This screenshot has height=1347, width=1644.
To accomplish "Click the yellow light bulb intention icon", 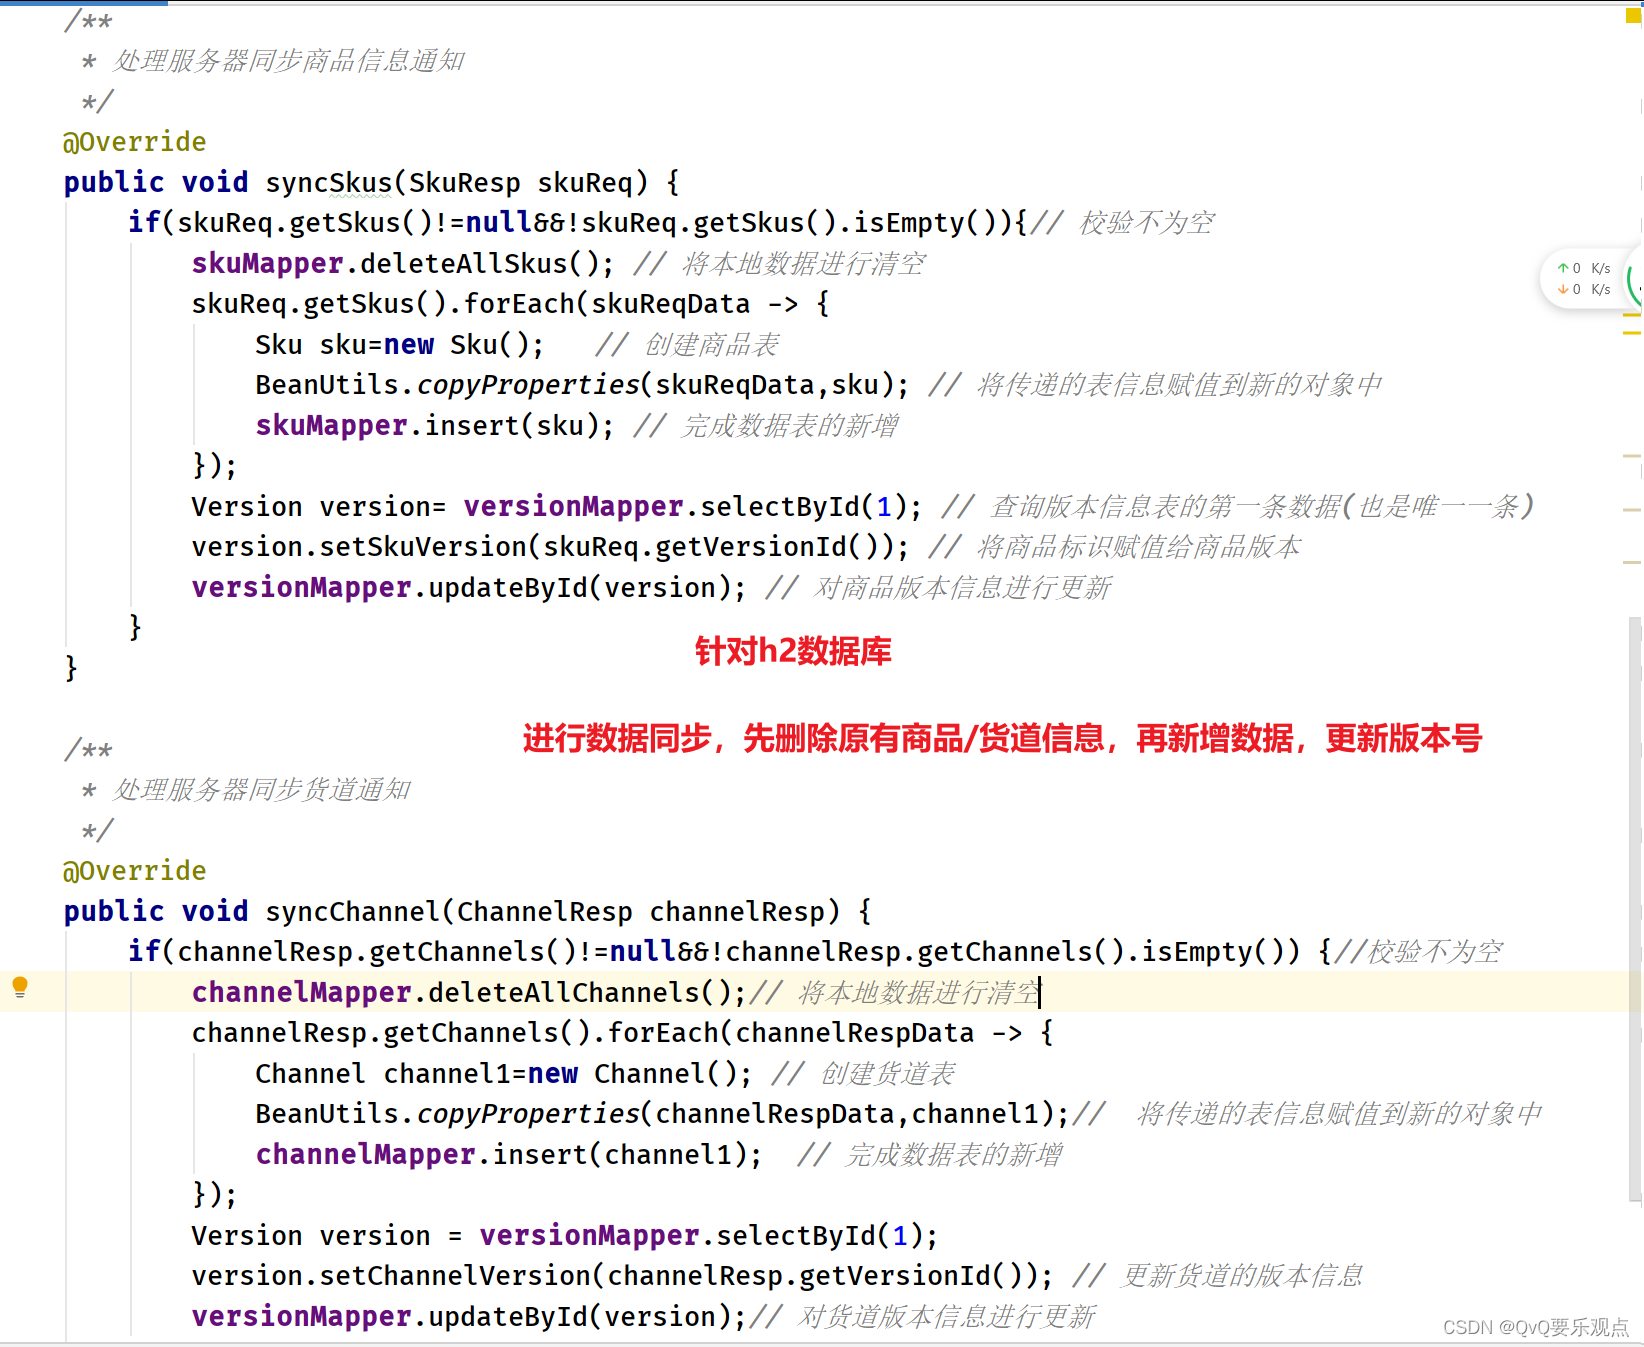I will pos(20,987).
